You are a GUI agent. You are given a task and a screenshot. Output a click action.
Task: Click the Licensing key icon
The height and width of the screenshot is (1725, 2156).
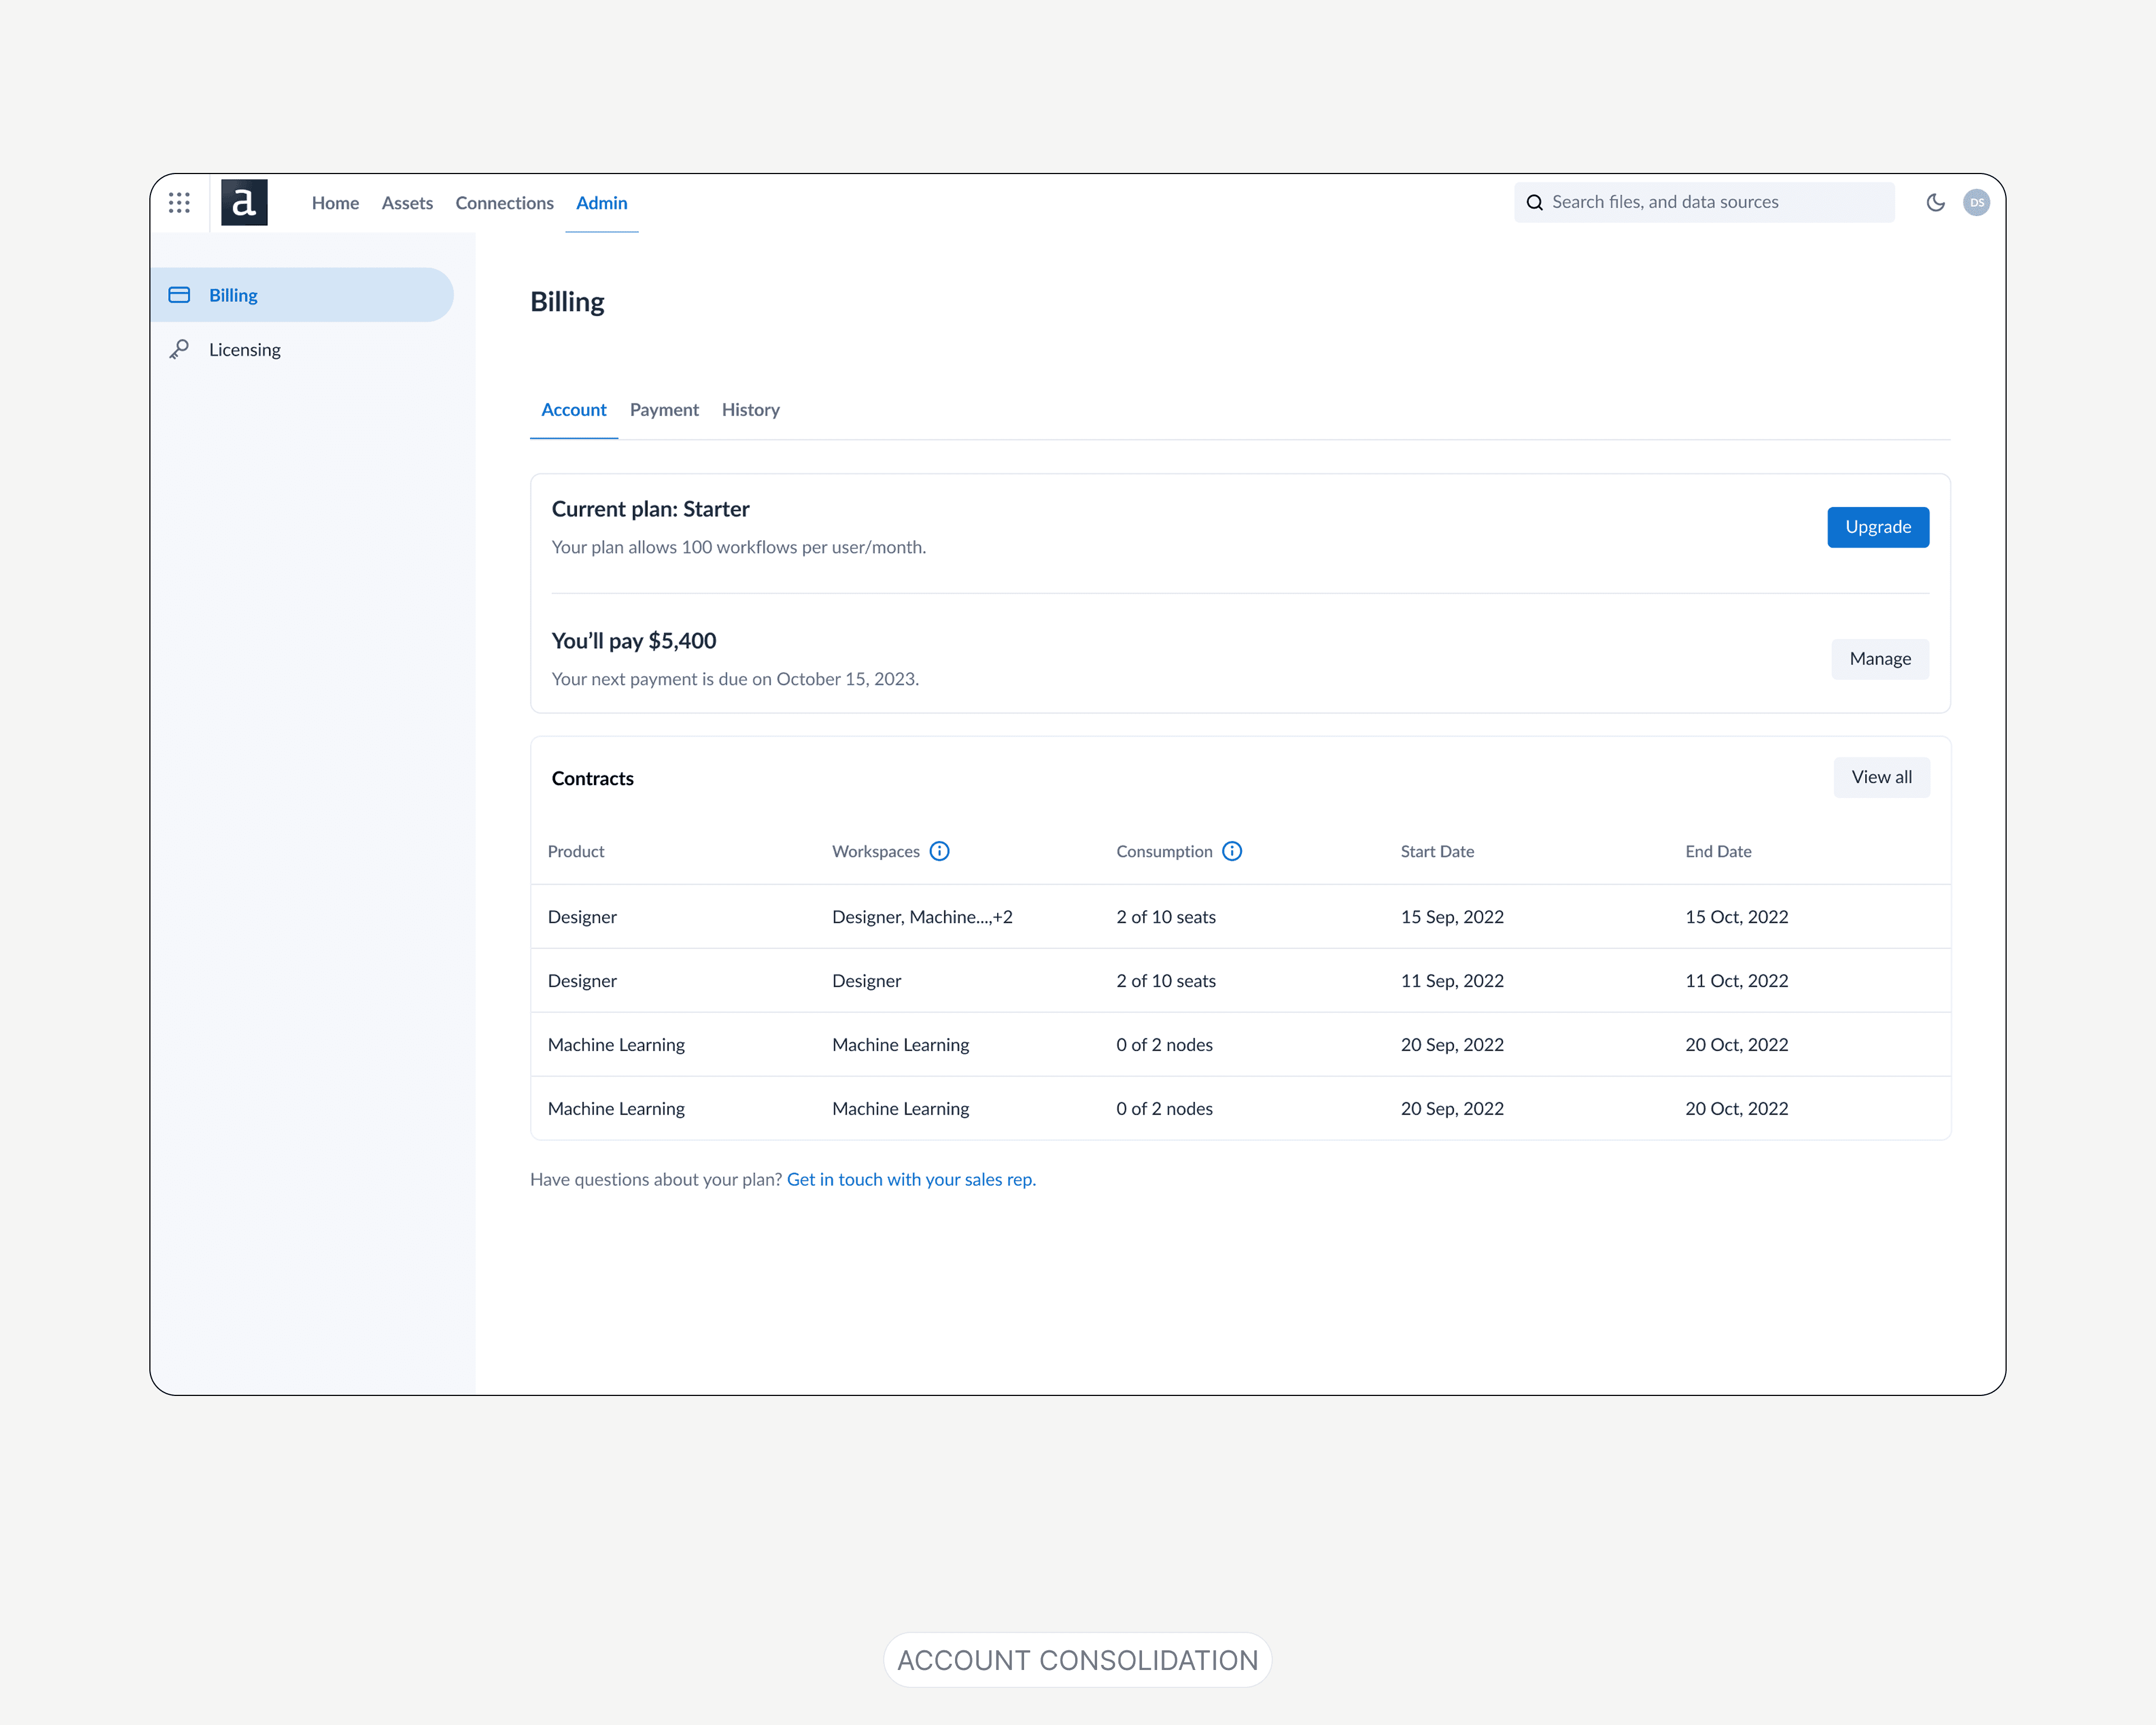click(x=179, y=350)
